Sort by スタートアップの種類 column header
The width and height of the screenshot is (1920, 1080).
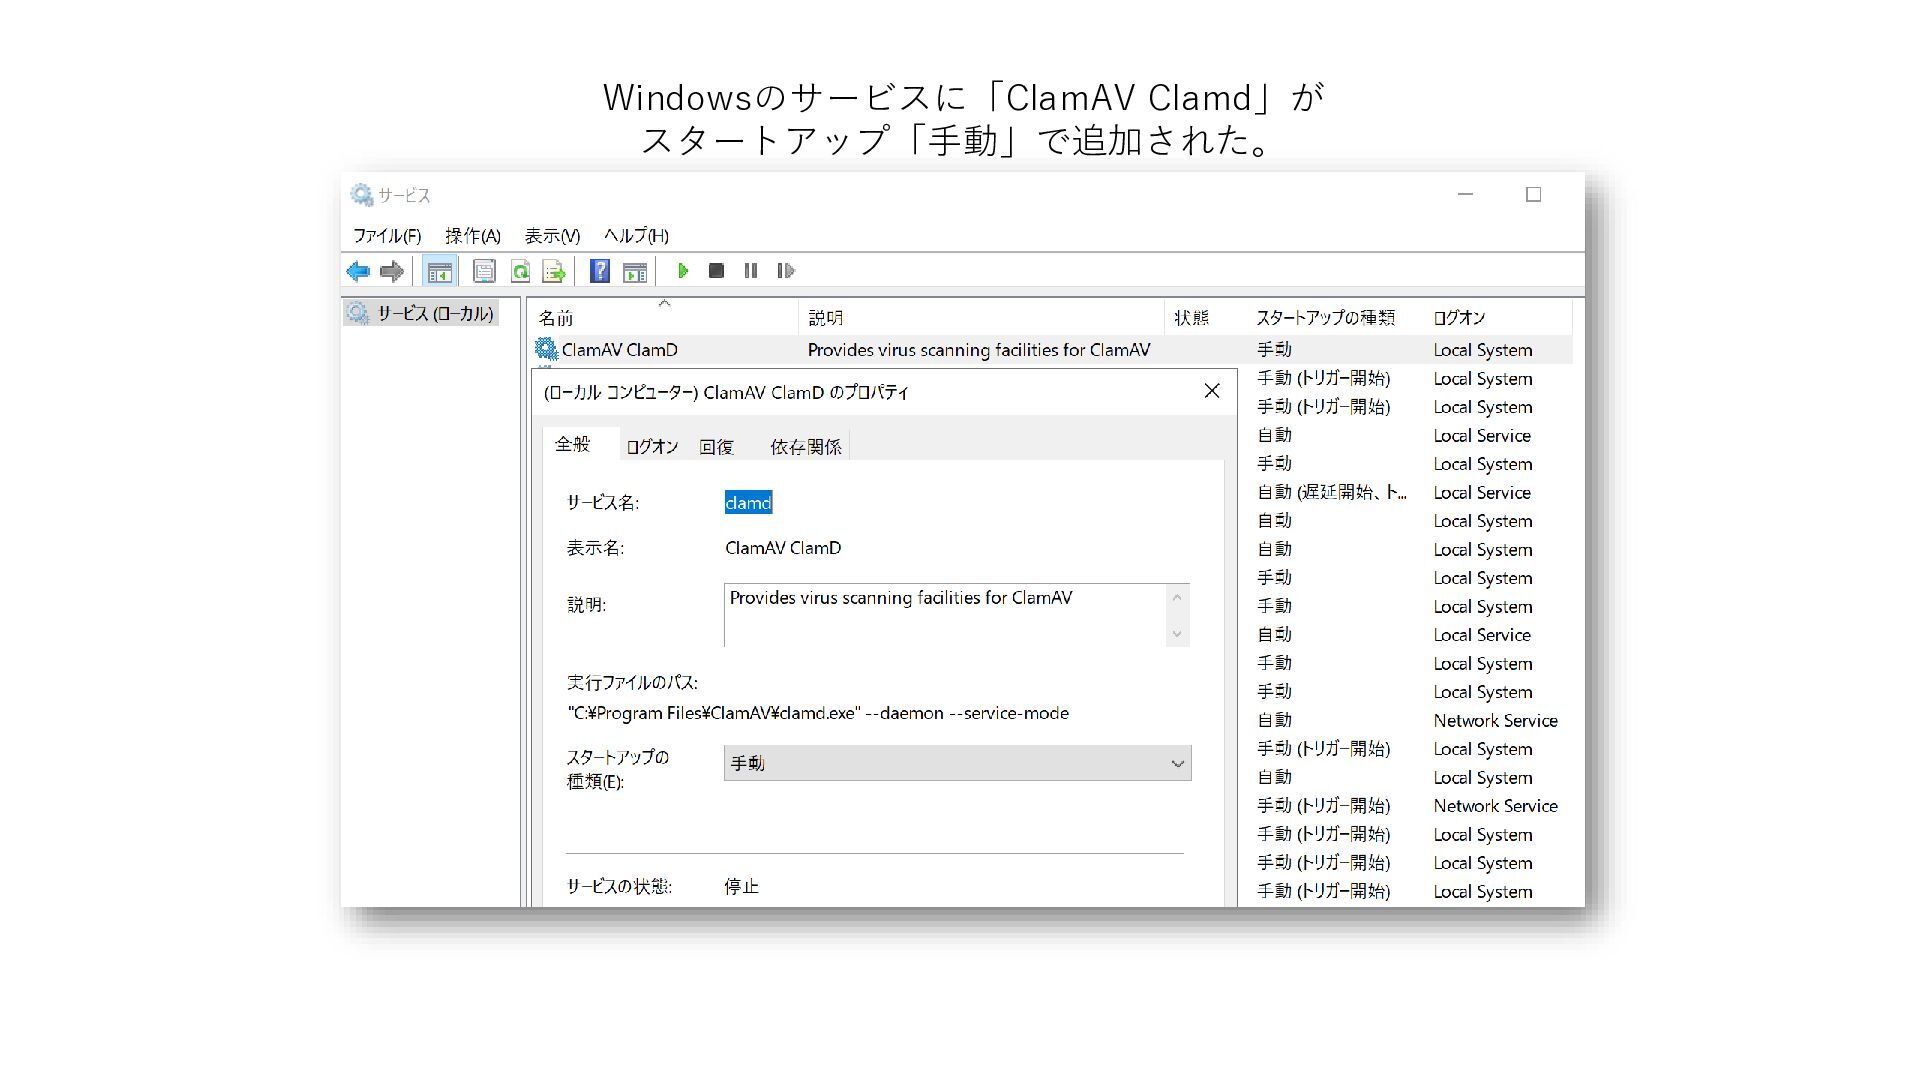point(1325,318)
